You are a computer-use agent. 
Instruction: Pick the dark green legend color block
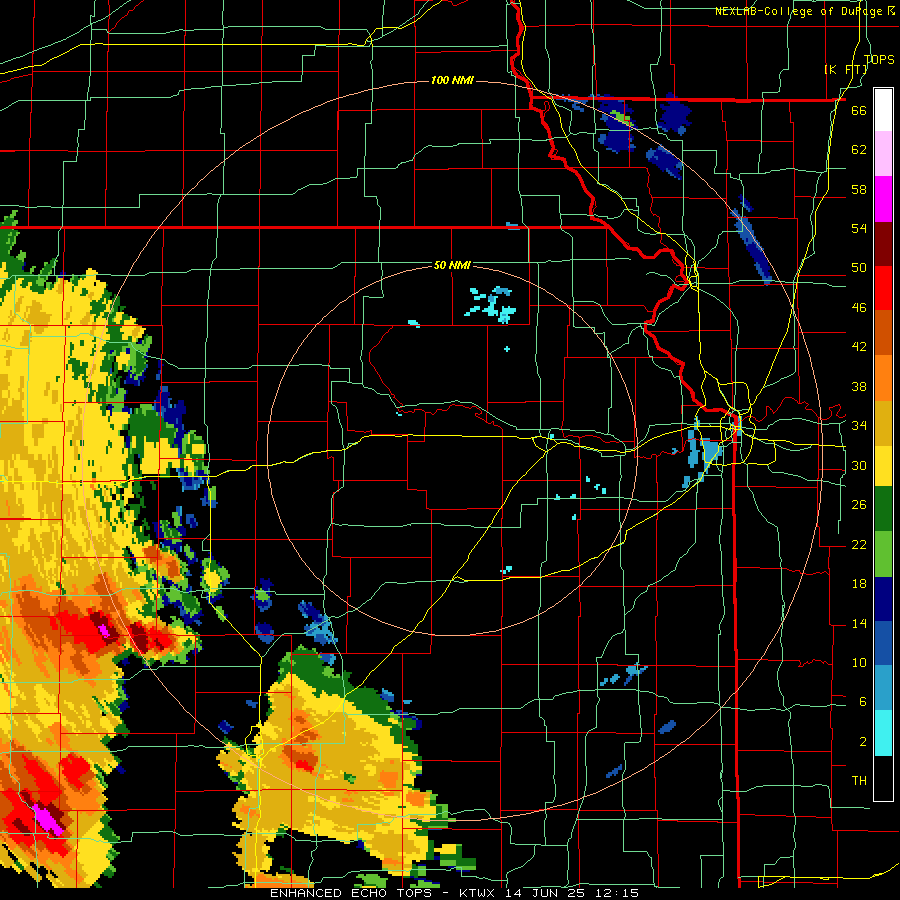click(x=883, y=509)
